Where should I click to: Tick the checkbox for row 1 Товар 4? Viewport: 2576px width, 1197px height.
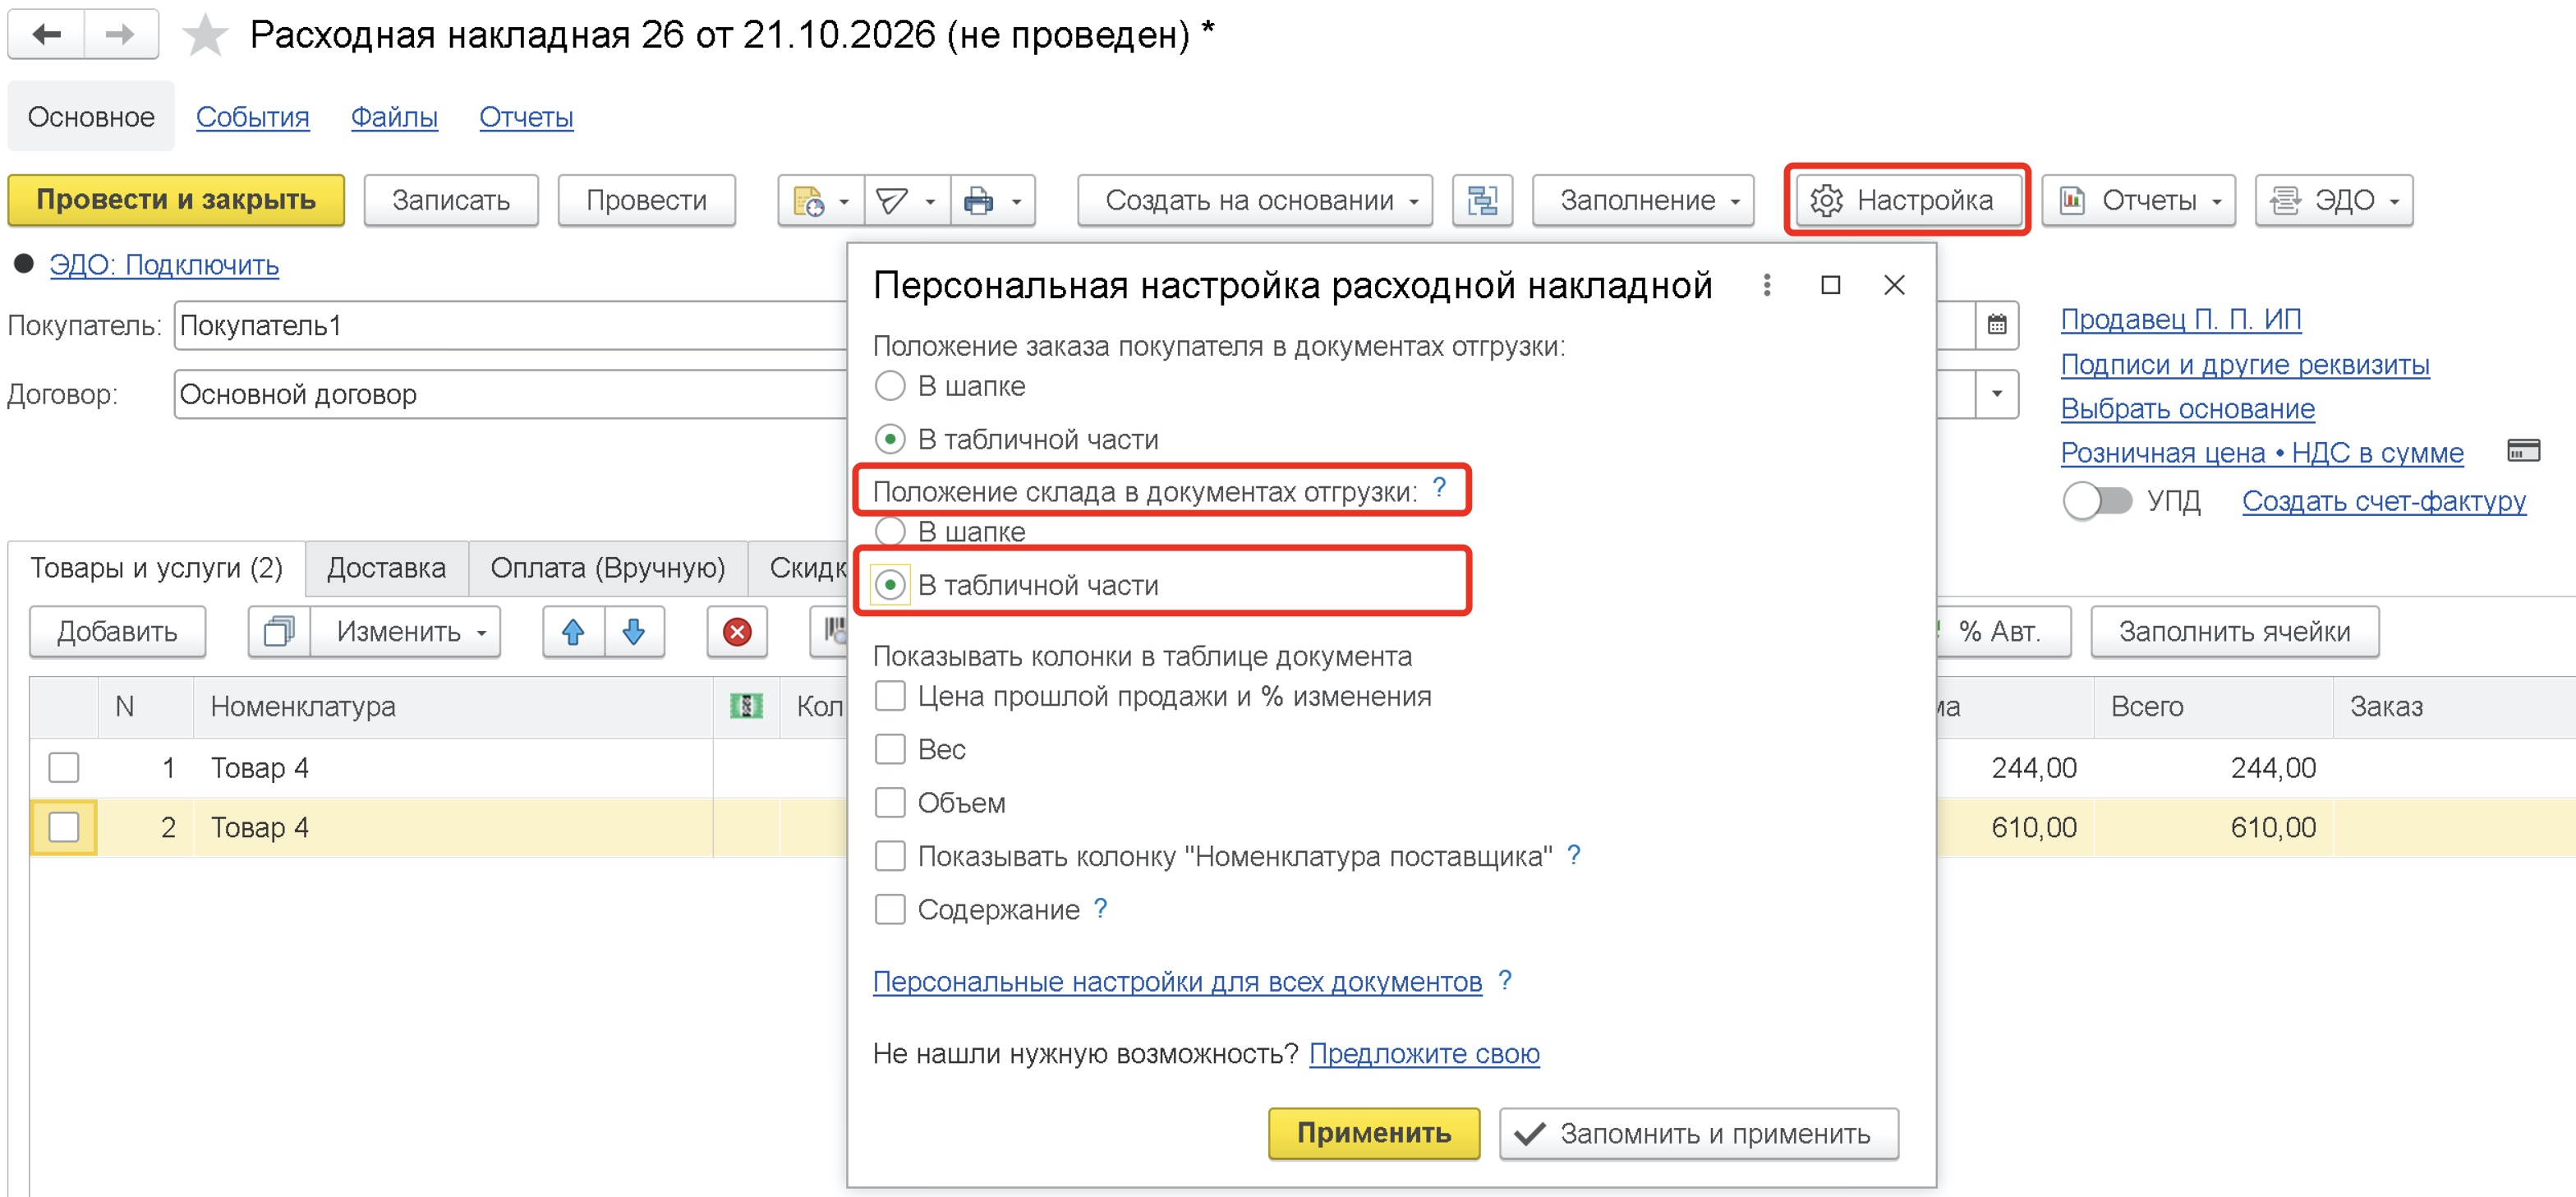click(64, 768)
